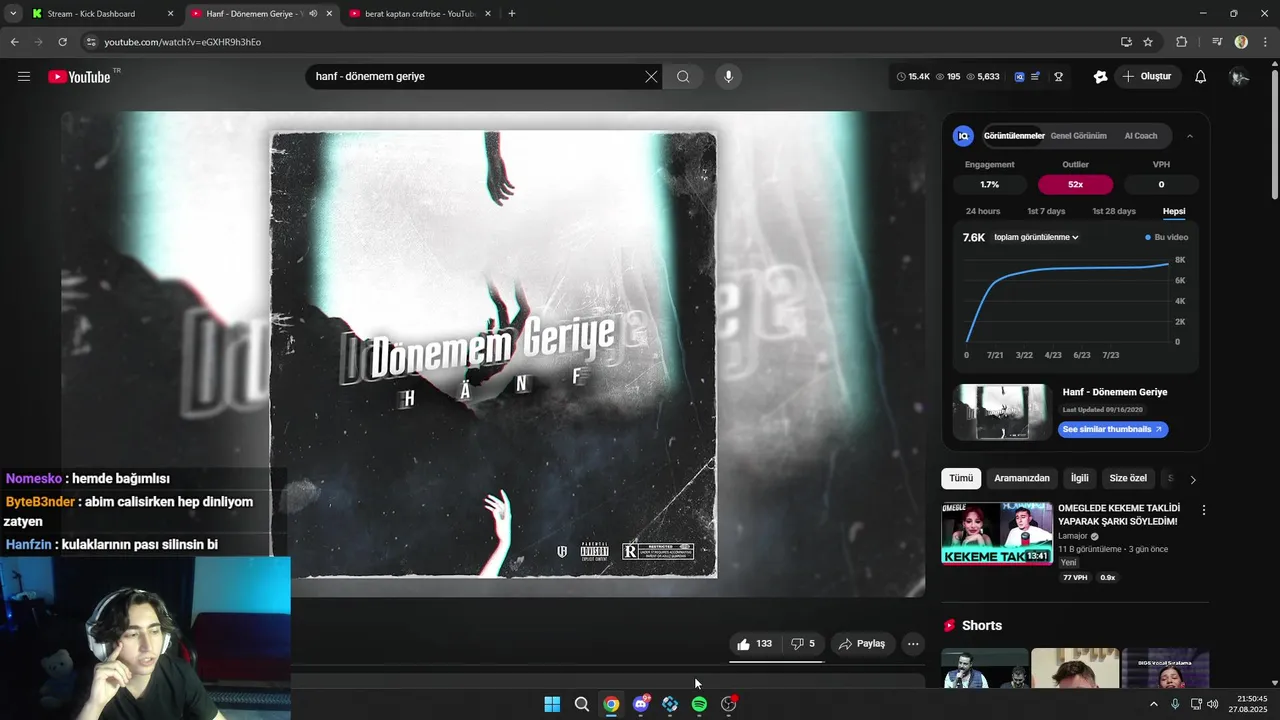Open YouTube notifications bell
The width and height of the screenshot is (1280, 720).
tap(1201, 77)
